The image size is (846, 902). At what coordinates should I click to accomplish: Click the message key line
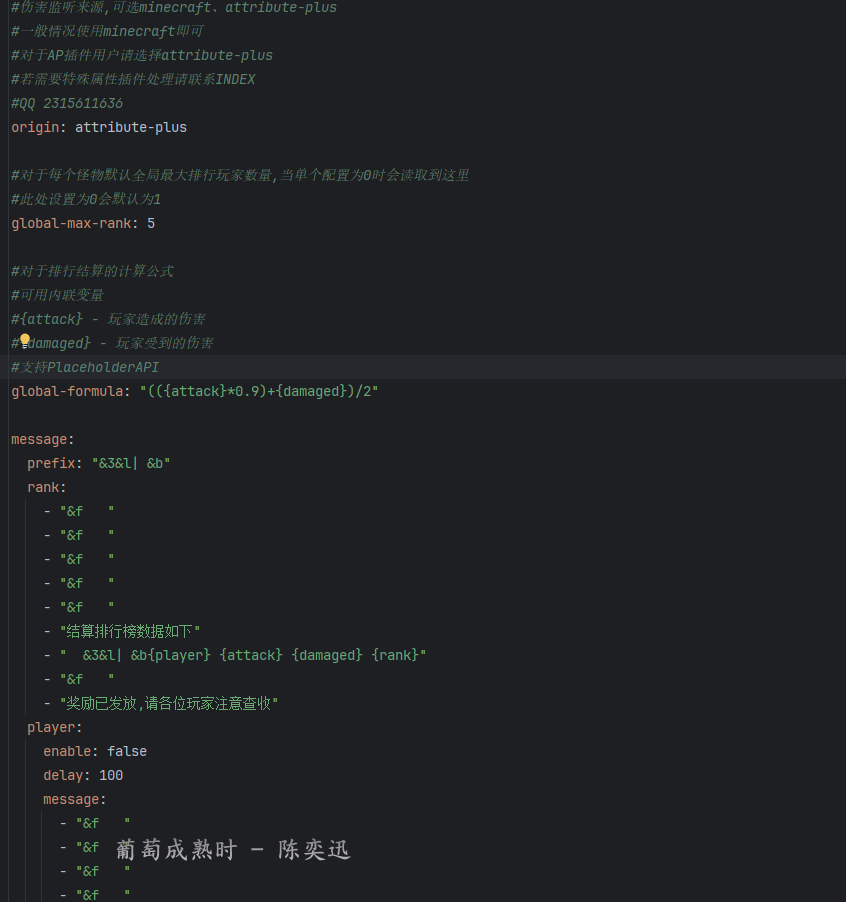click(x=43, y=439)
